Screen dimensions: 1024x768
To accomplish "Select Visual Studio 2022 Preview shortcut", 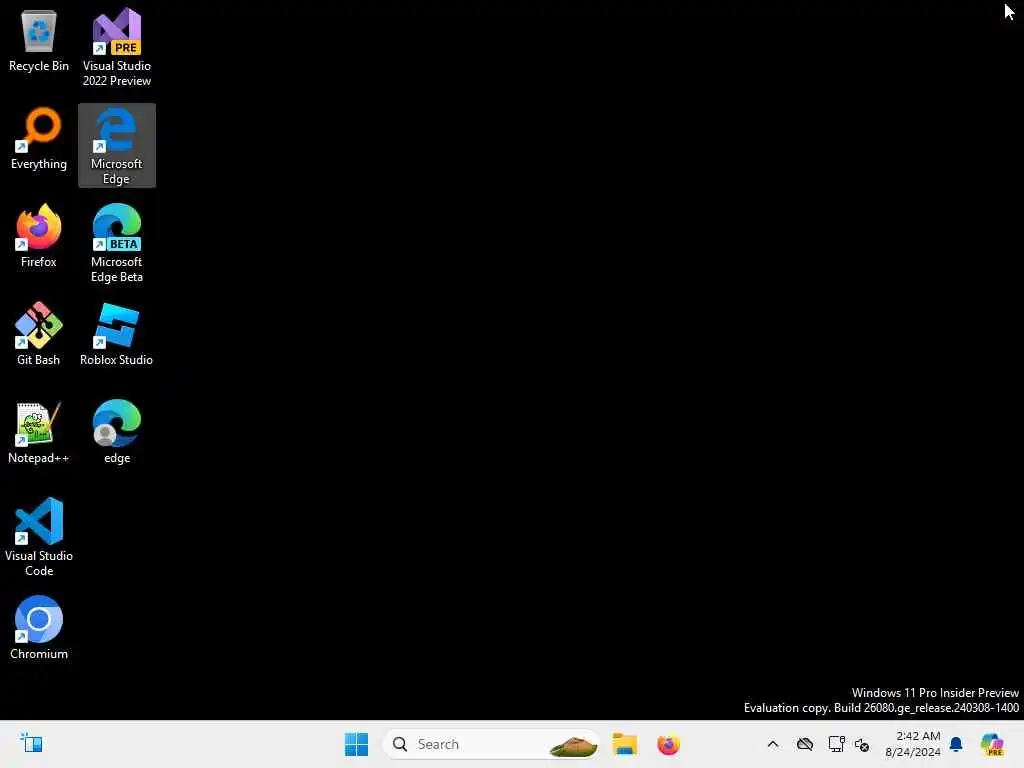I will click(117, 47).
